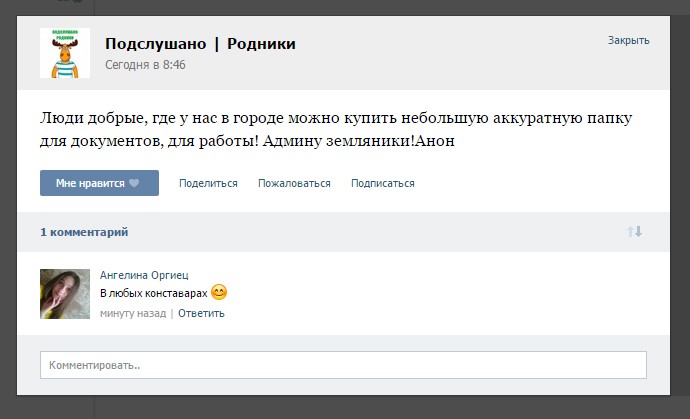Reply to the comment via Ответить
Screen dimensions: 690x419
tap(201, 313)
